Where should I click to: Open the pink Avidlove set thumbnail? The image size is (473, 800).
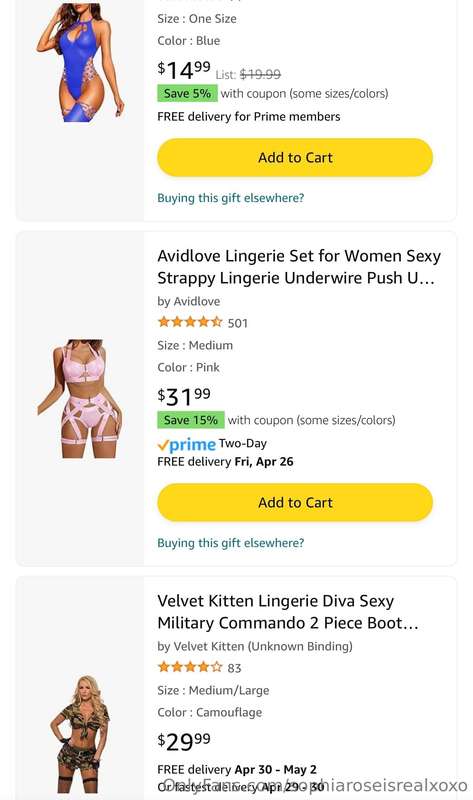80,398
